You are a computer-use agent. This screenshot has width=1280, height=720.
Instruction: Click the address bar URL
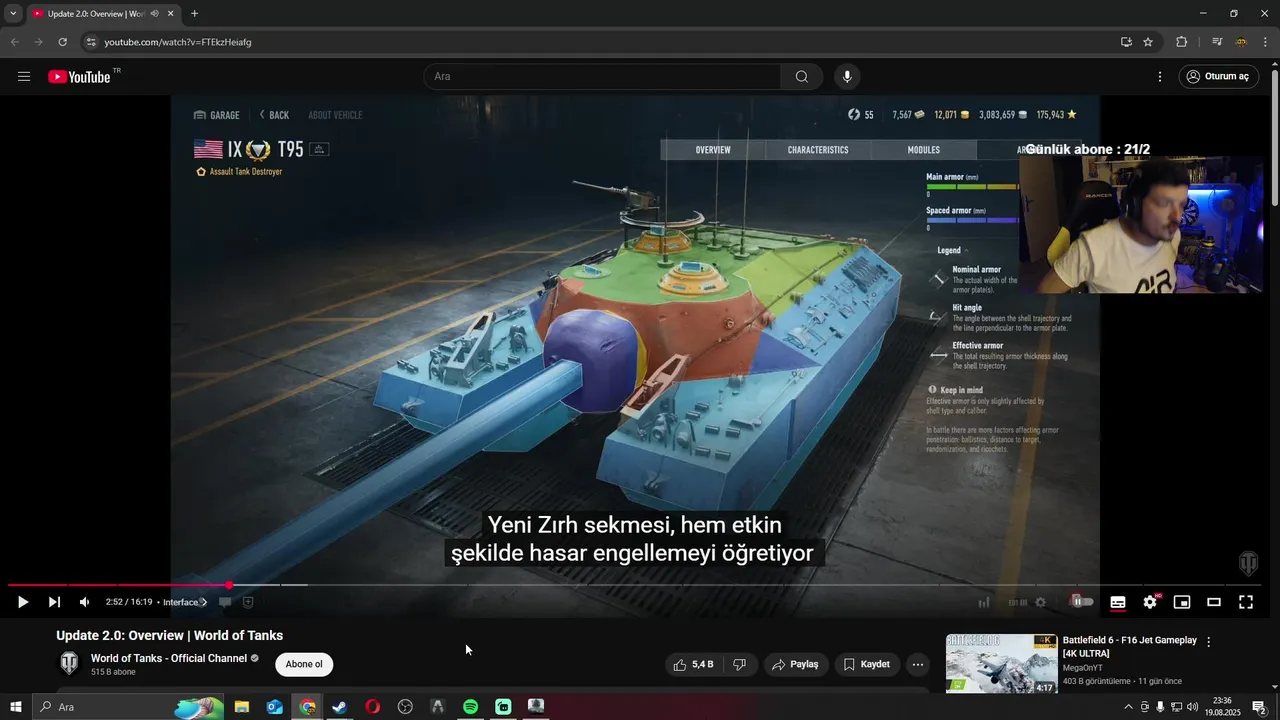pyautogui.click(x=178, y=42)
